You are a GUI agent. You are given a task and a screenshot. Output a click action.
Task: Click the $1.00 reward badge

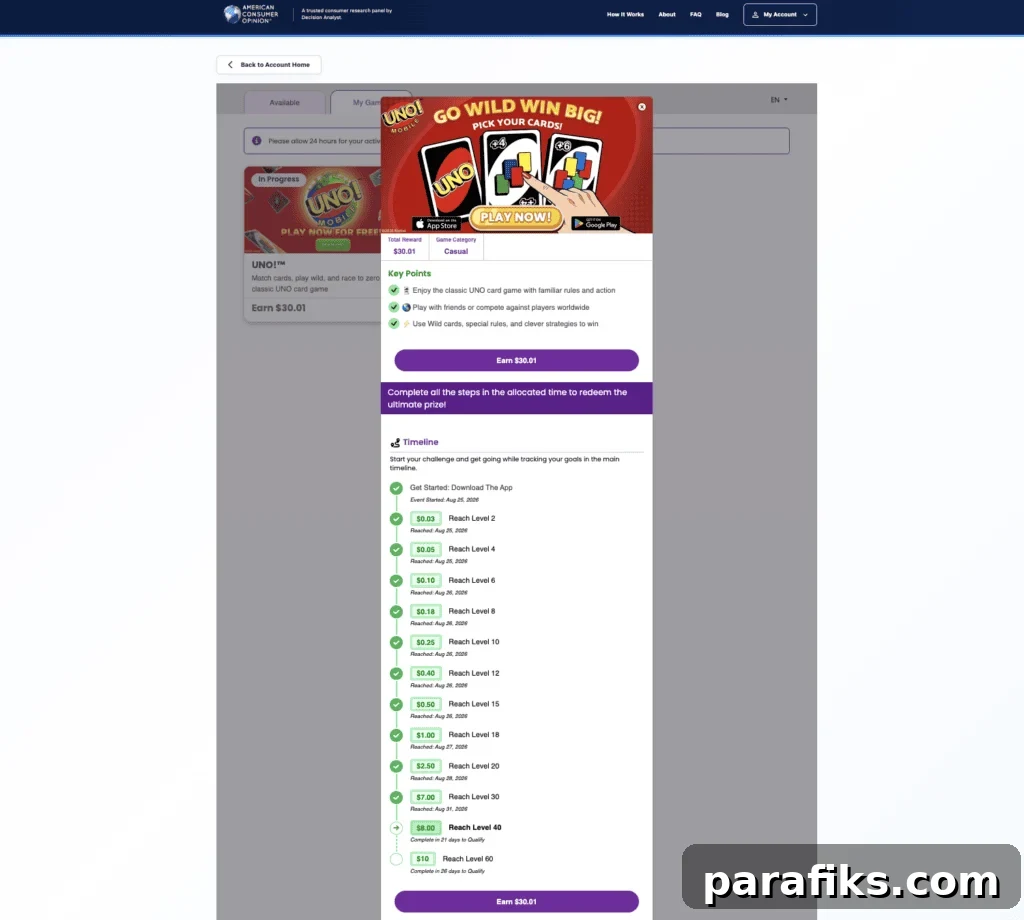click(426, 735)
